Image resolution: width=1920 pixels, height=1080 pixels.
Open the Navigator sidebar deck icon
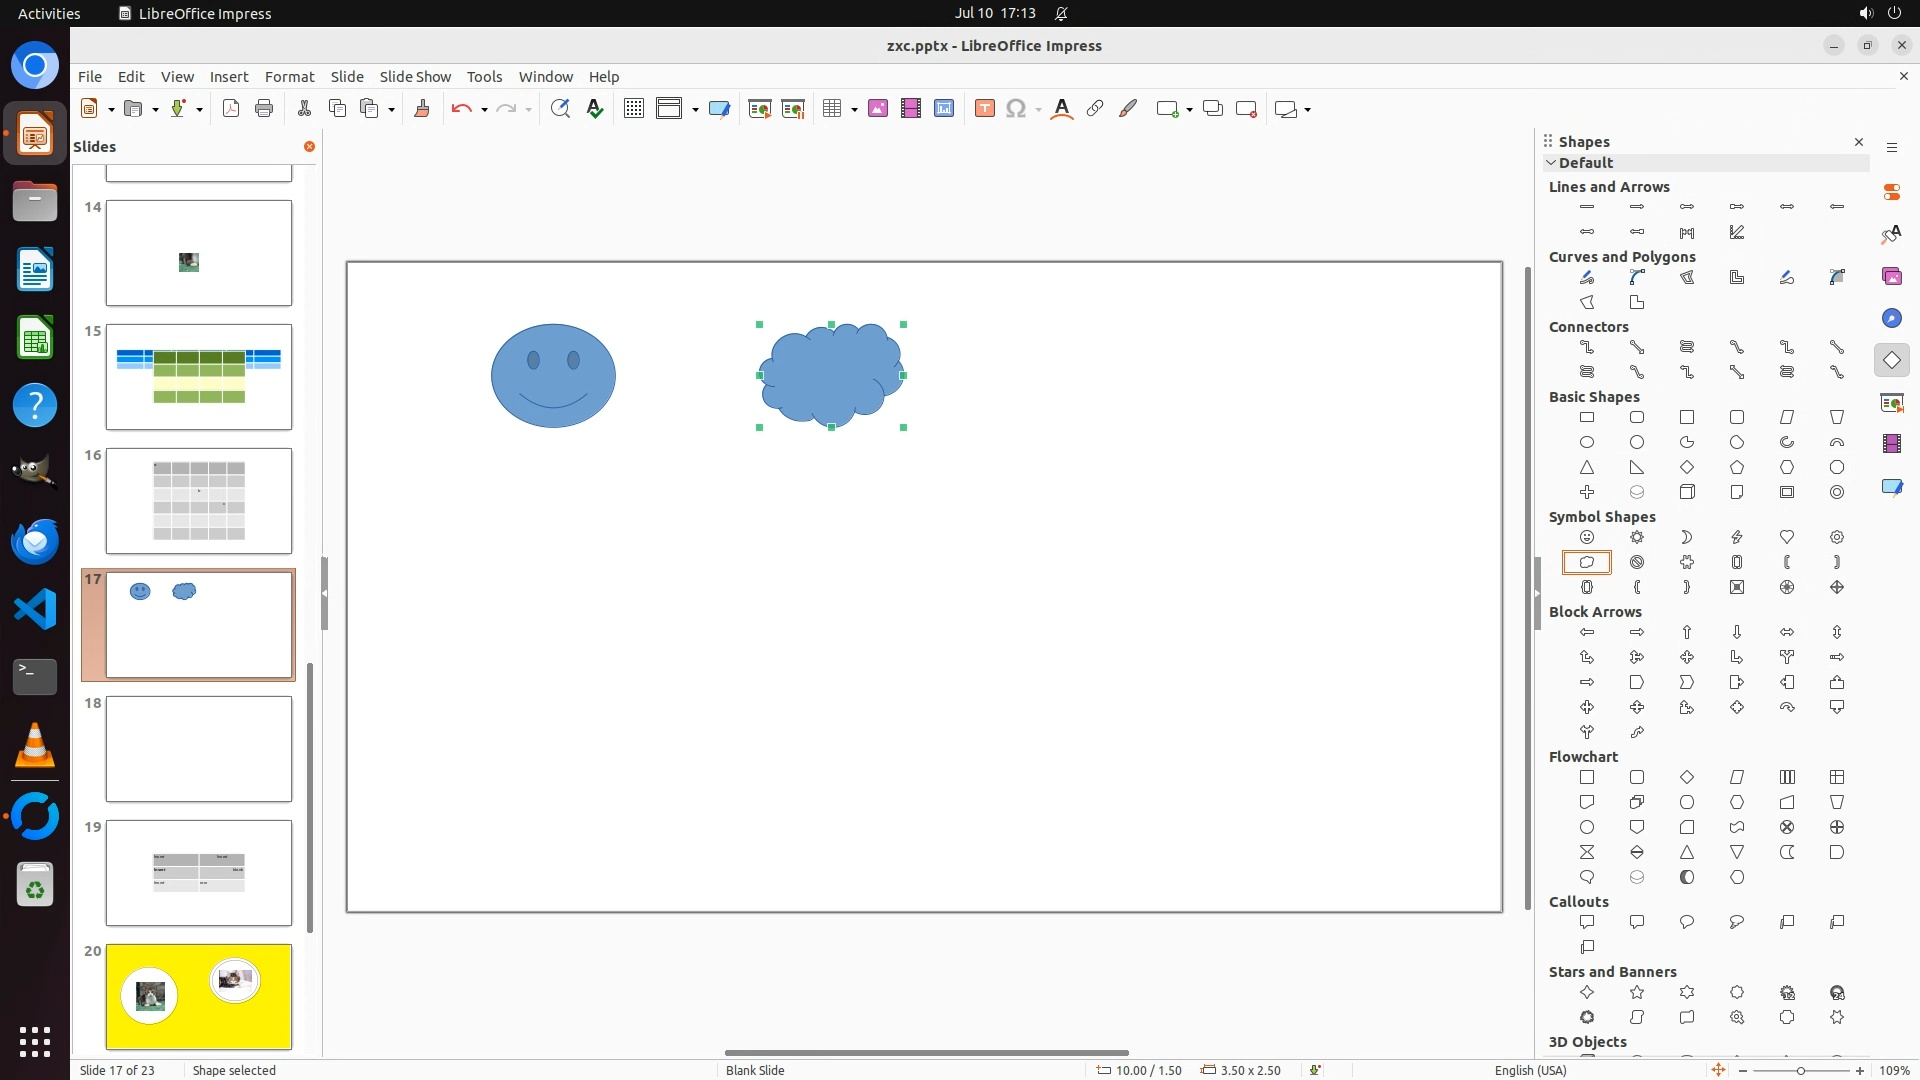[x=1891, y=318]
